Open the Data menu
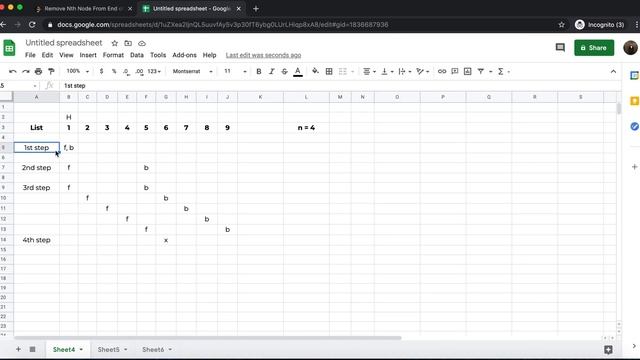Image resolution: width=640 pixels, height=360 pixels. point(137,55)
